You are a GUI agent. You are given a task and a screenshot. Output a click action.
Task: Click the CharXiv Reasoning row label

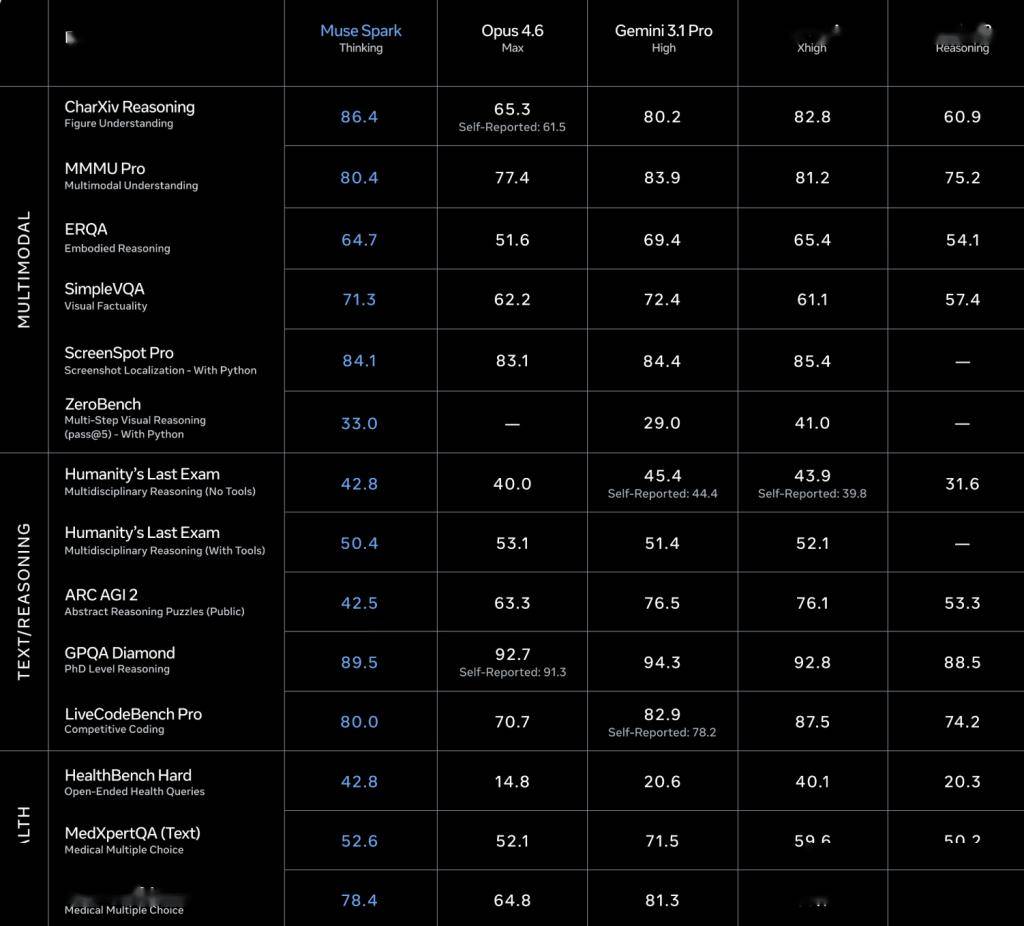129,107
